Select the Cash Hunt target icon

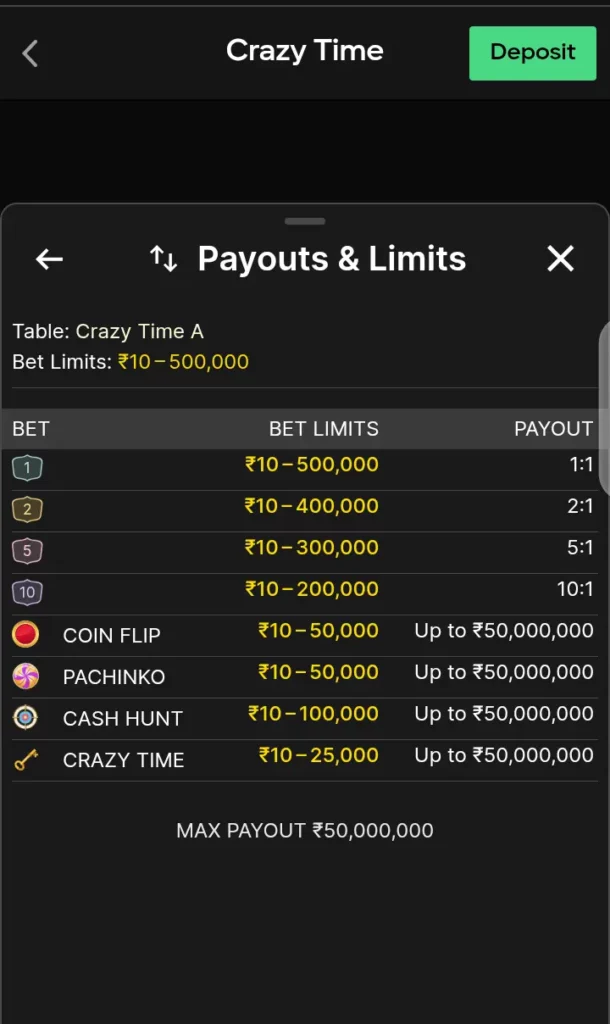click(27, 717)
